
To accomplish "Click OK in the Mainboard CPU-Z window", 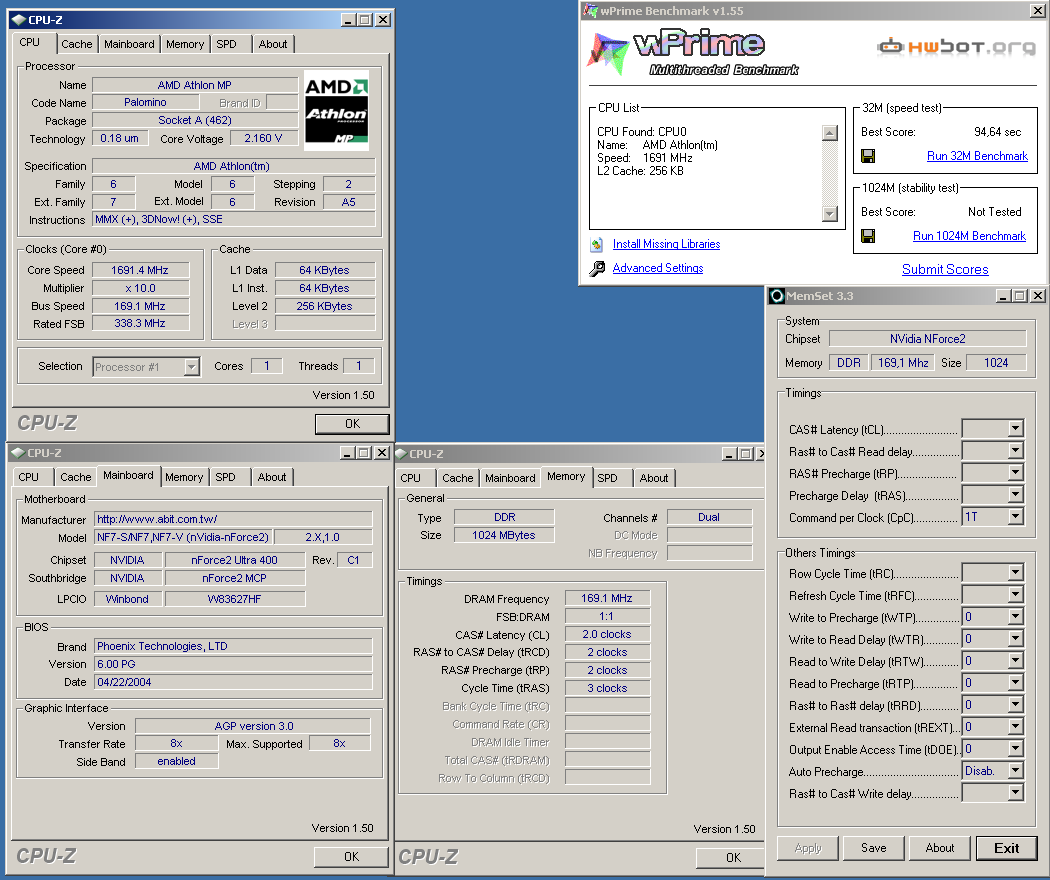I will tap(352, 857).
